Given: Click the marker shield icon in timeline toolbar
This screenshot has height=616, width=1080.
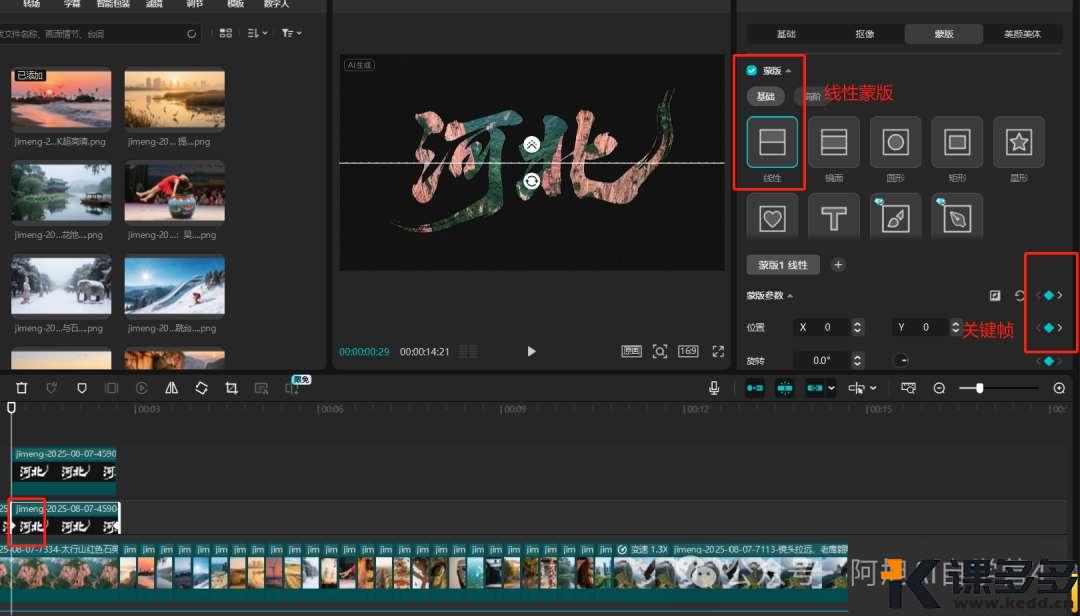Looking at the screenshot, I should (x=81, y=388).
